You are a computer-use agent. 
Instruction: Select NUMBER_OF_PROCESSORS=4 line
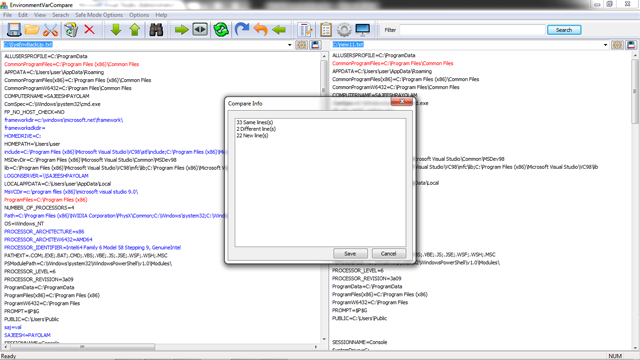[39, 208]
